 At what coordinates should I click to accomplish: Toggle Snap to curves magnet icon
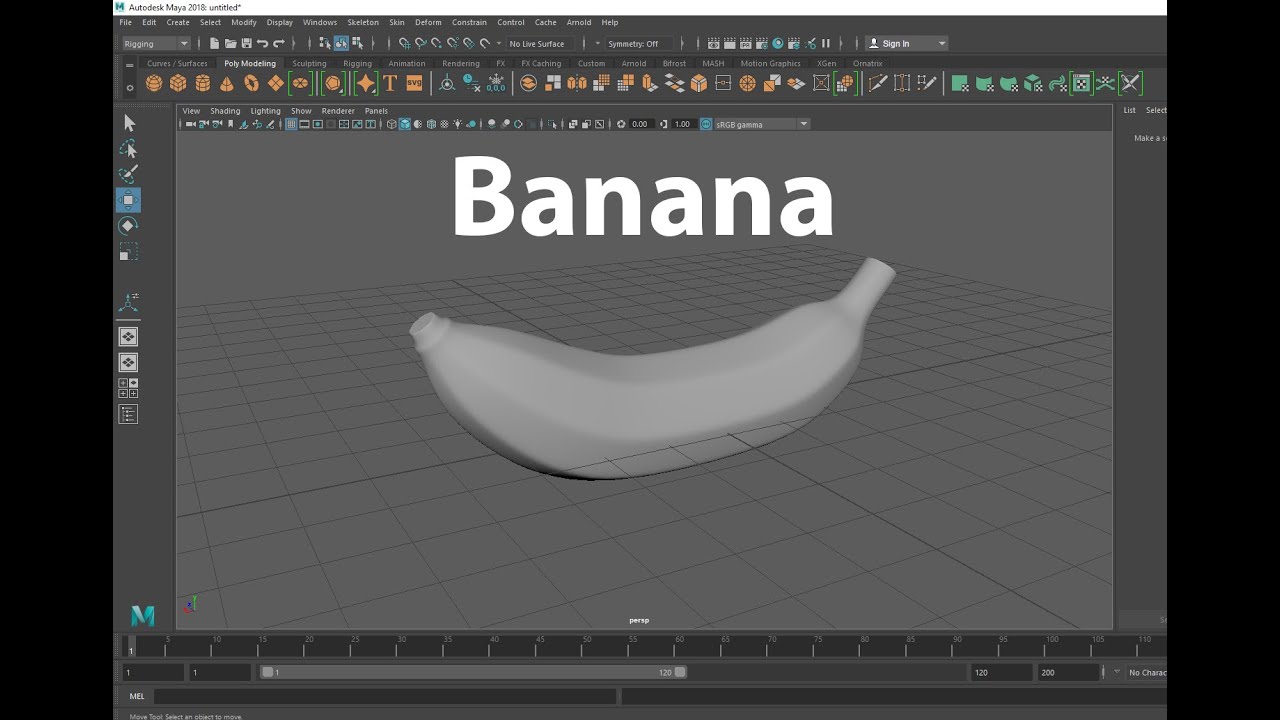click(420, 43)
